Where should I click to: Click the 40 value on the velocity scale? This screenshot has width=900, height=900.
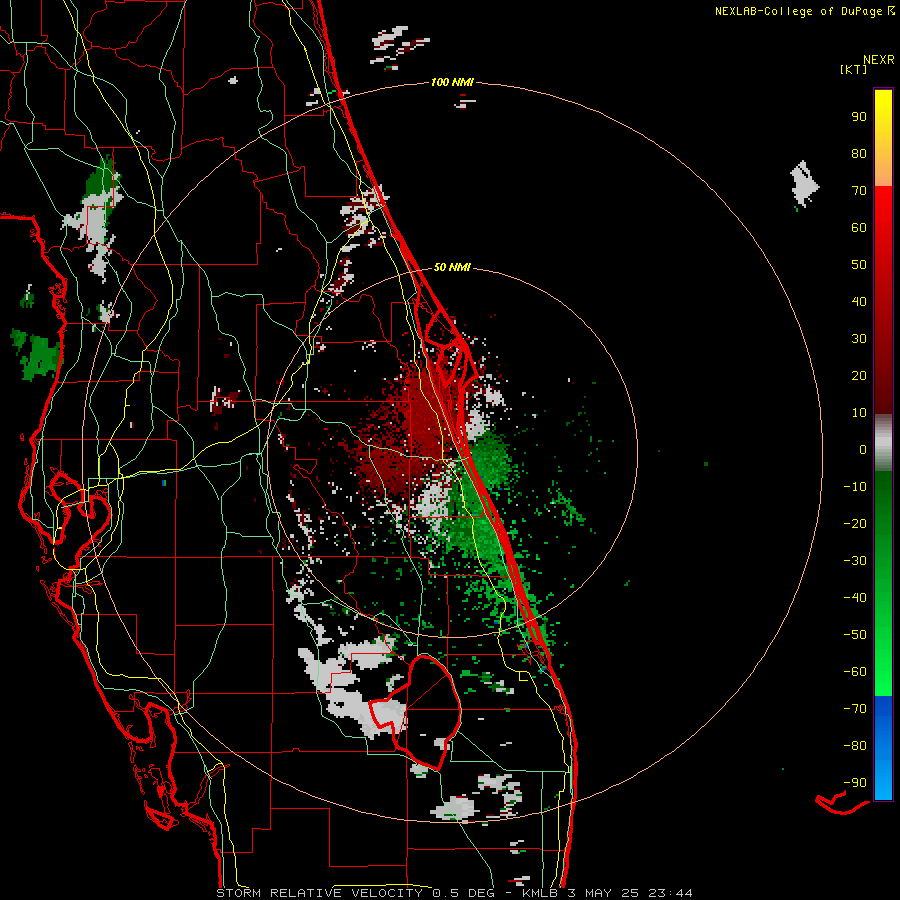859,301
